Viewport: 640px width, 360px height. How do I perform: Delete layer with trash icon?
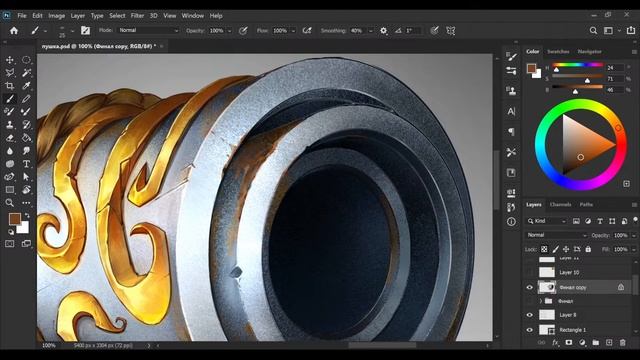(622, 342)
